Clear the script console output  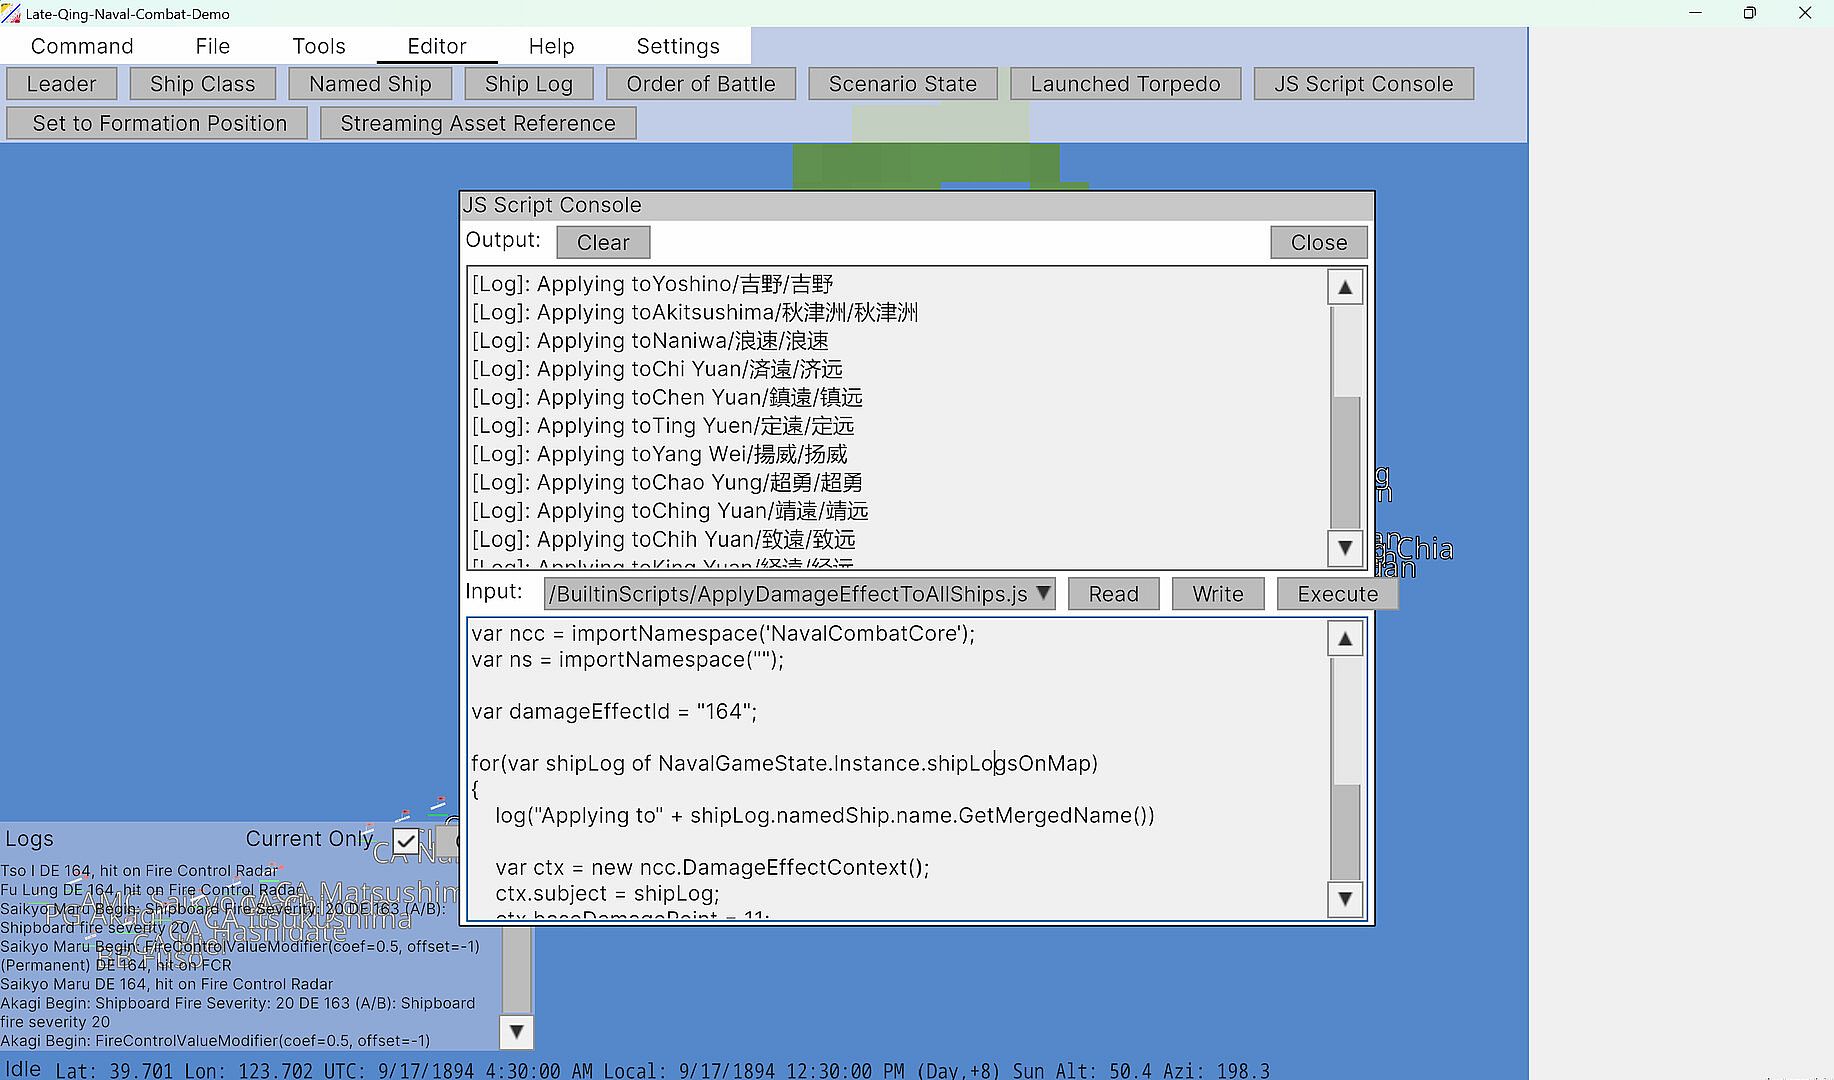(604, 242)
